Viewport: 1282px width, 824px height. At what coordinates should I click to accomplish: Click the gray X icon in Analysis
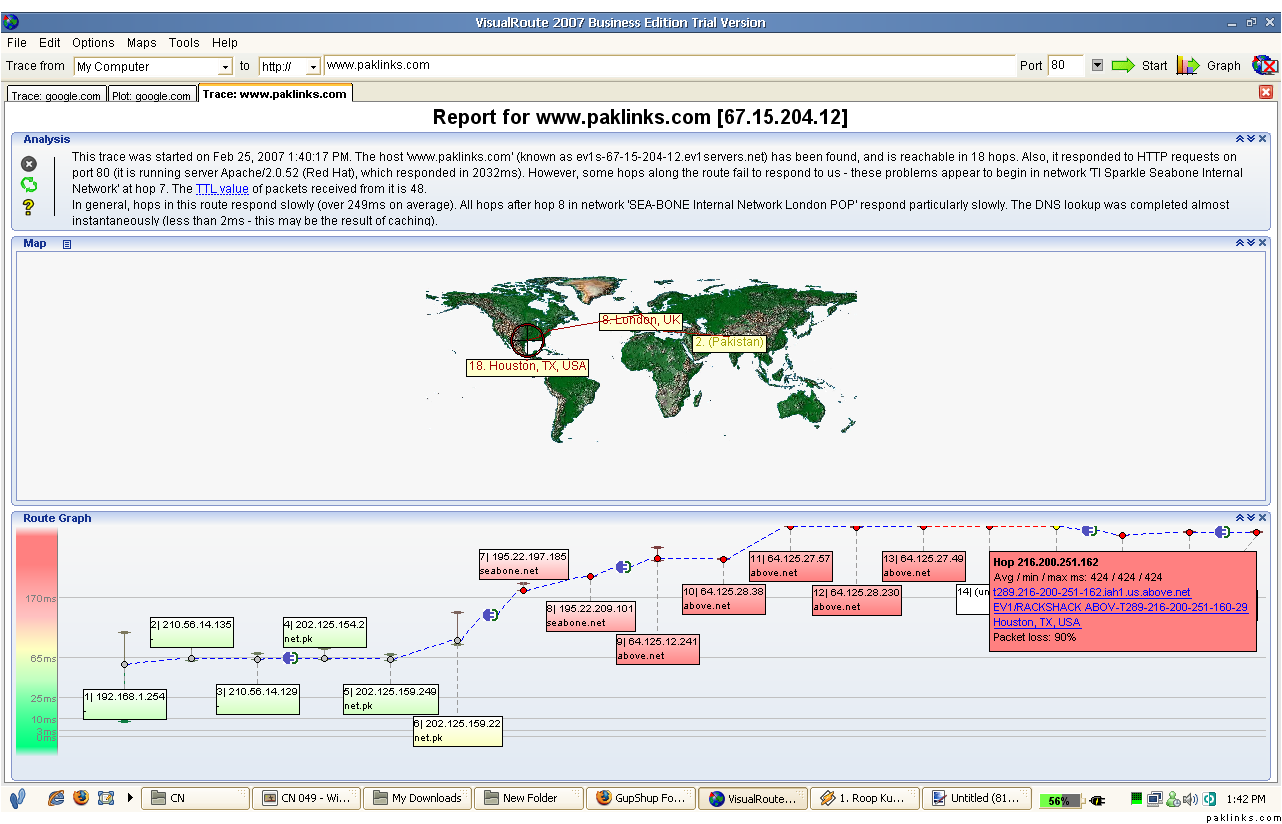tap(29, 164)
